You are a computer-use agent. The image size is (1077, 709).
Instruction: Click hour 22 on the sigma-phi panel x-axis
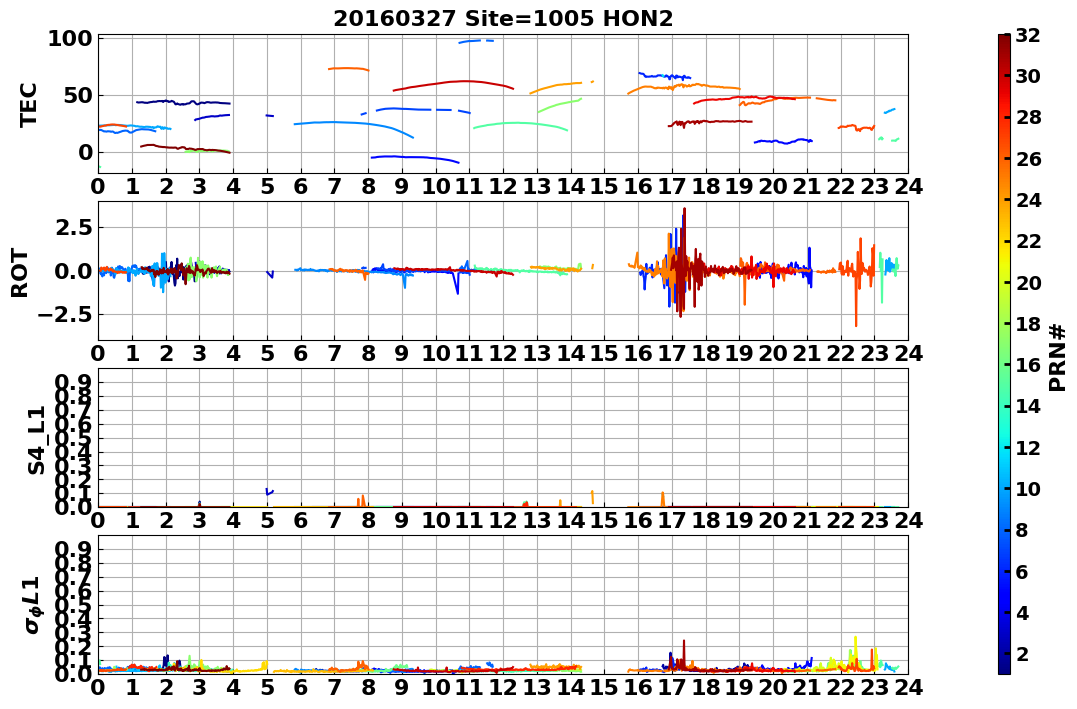[x=841, y=688]
